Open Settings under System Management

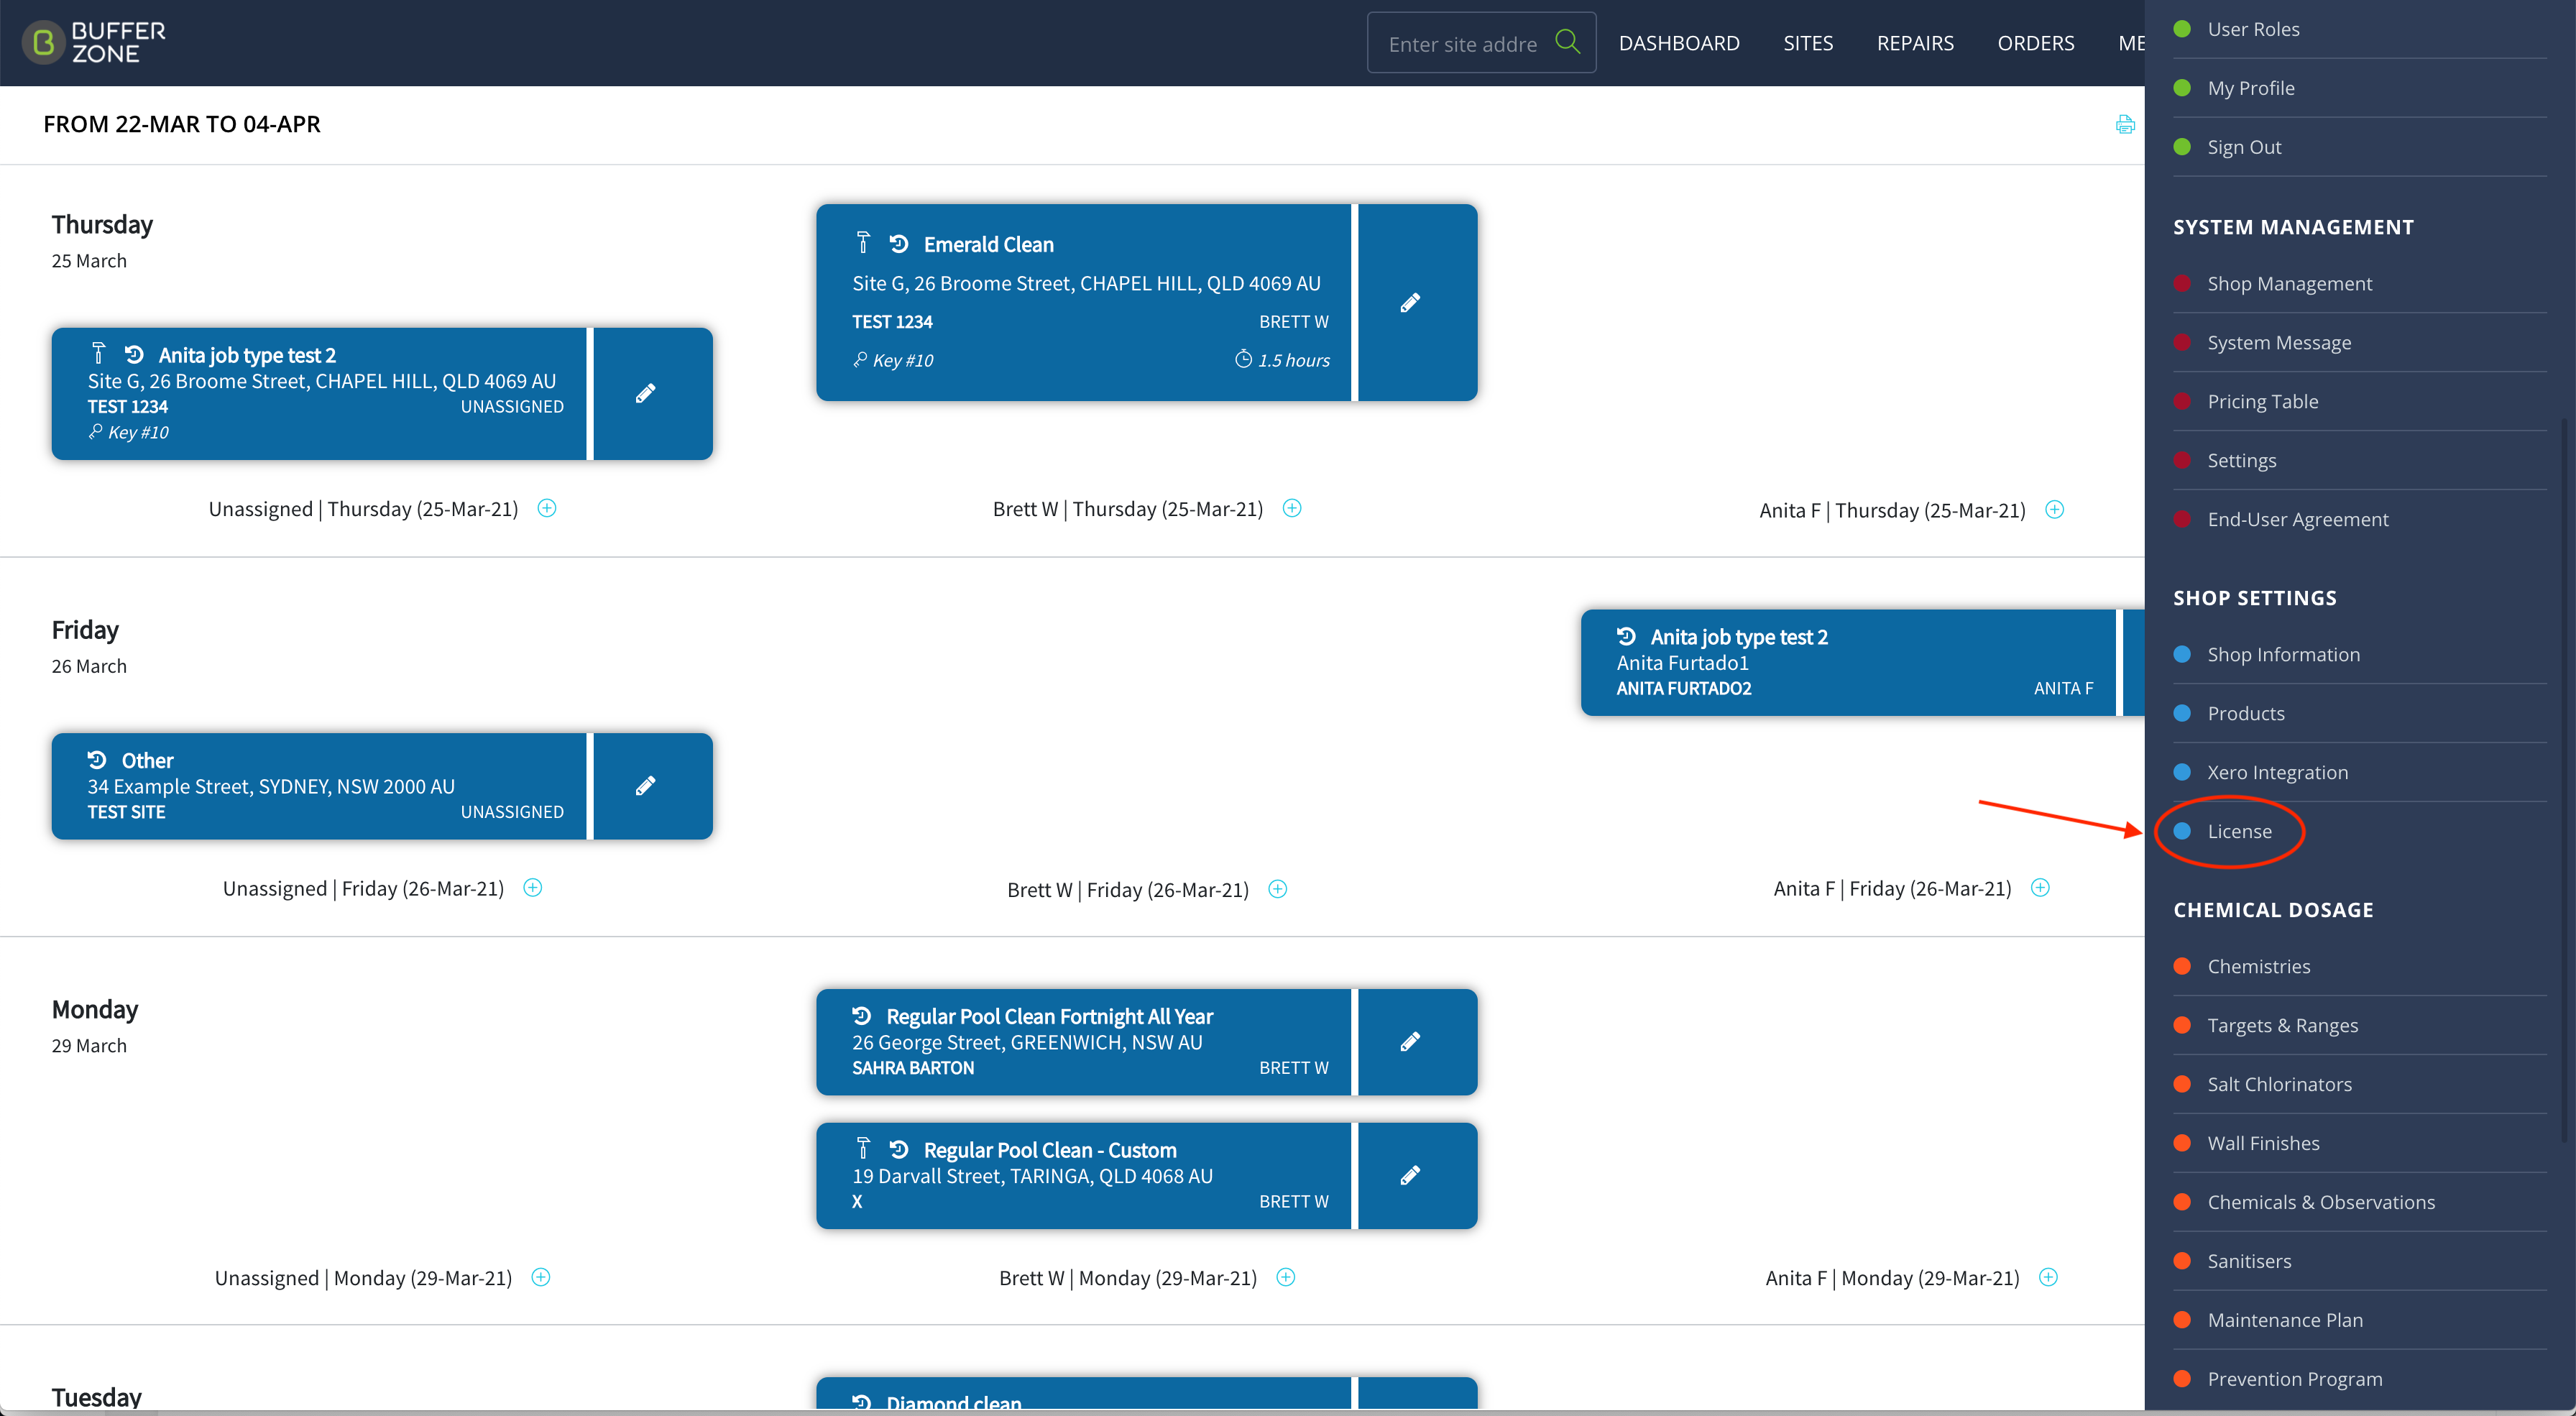coord(2360,461)
